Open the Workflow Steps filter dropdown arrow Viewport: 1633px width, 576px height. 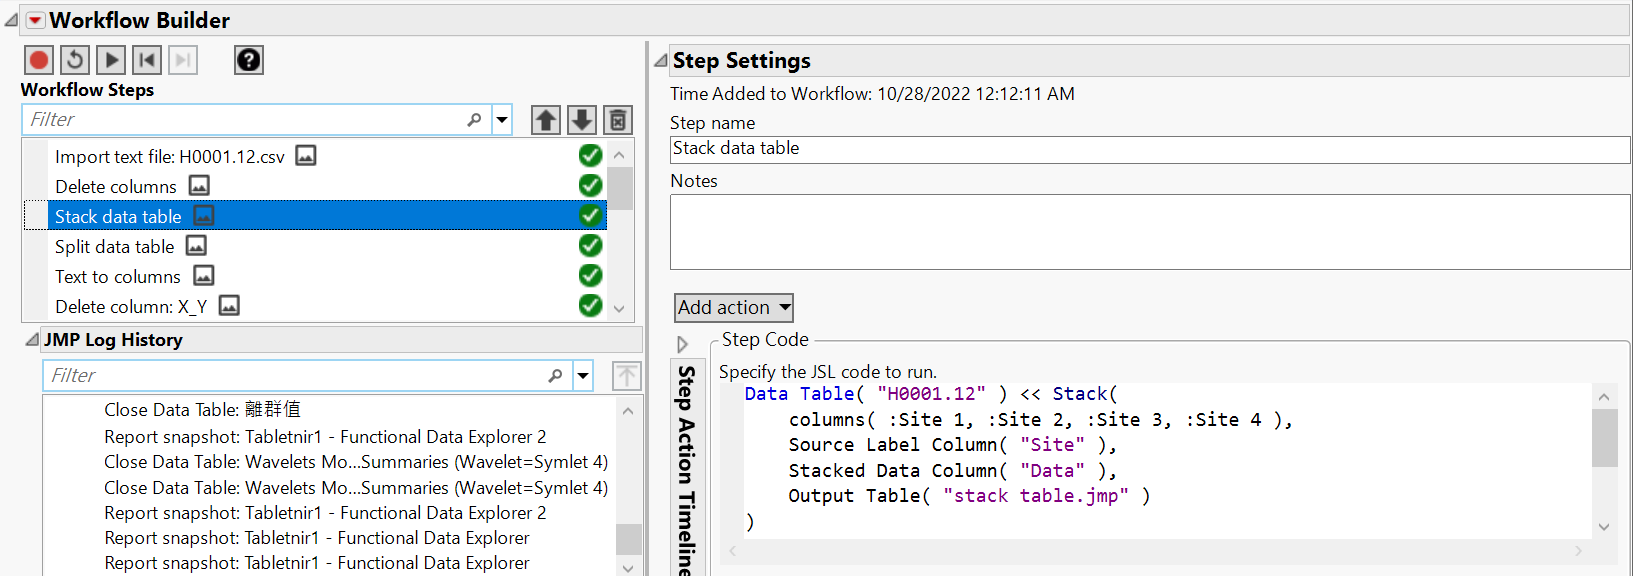click(502, 120)
